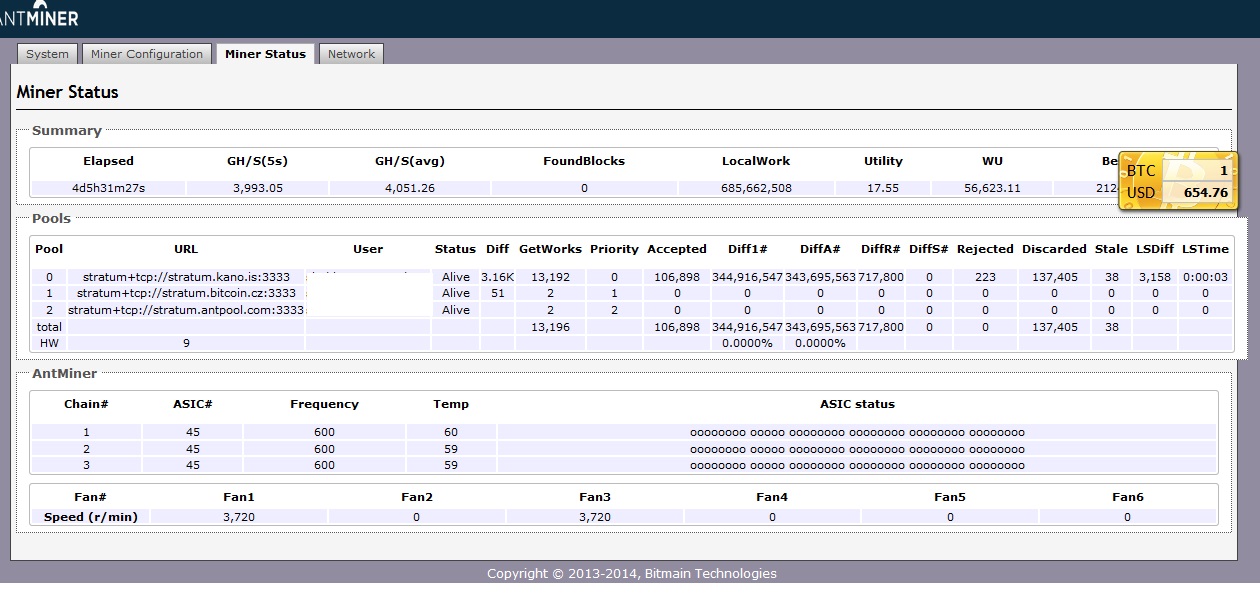Click the USD value field showing 654.76
The height and width of the screenshot is (614, 1260).
(x=1198, y=192)
